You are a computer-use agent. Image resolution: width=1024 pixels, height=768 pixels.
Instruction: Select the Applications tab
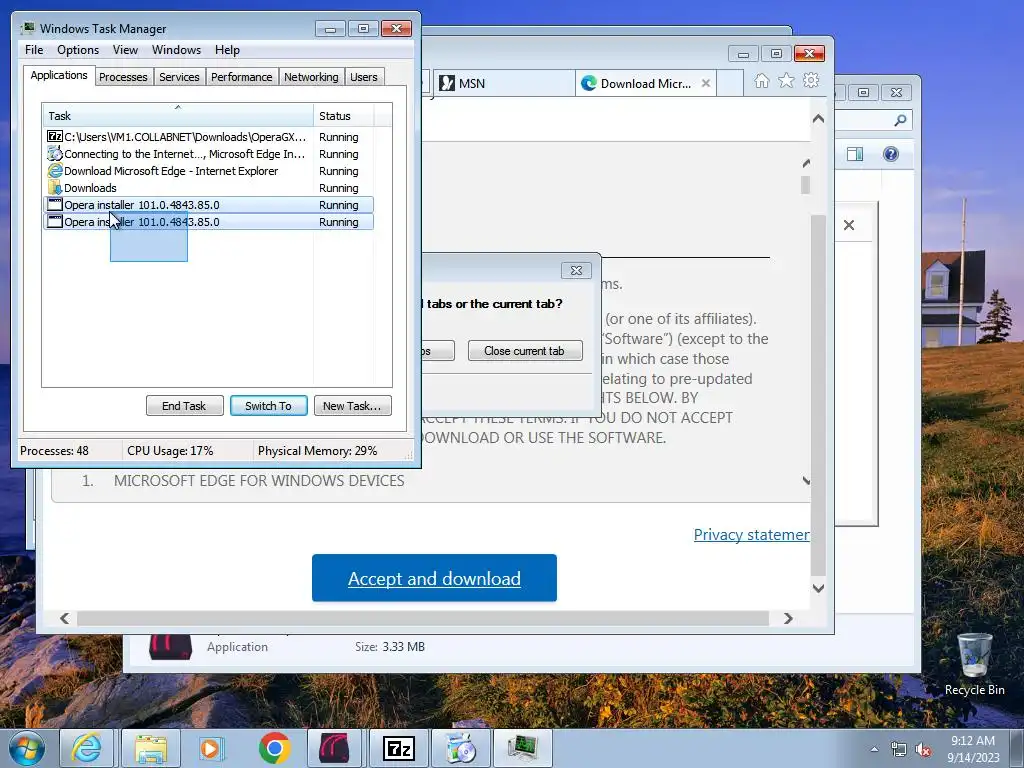click(x=59, y=75)
